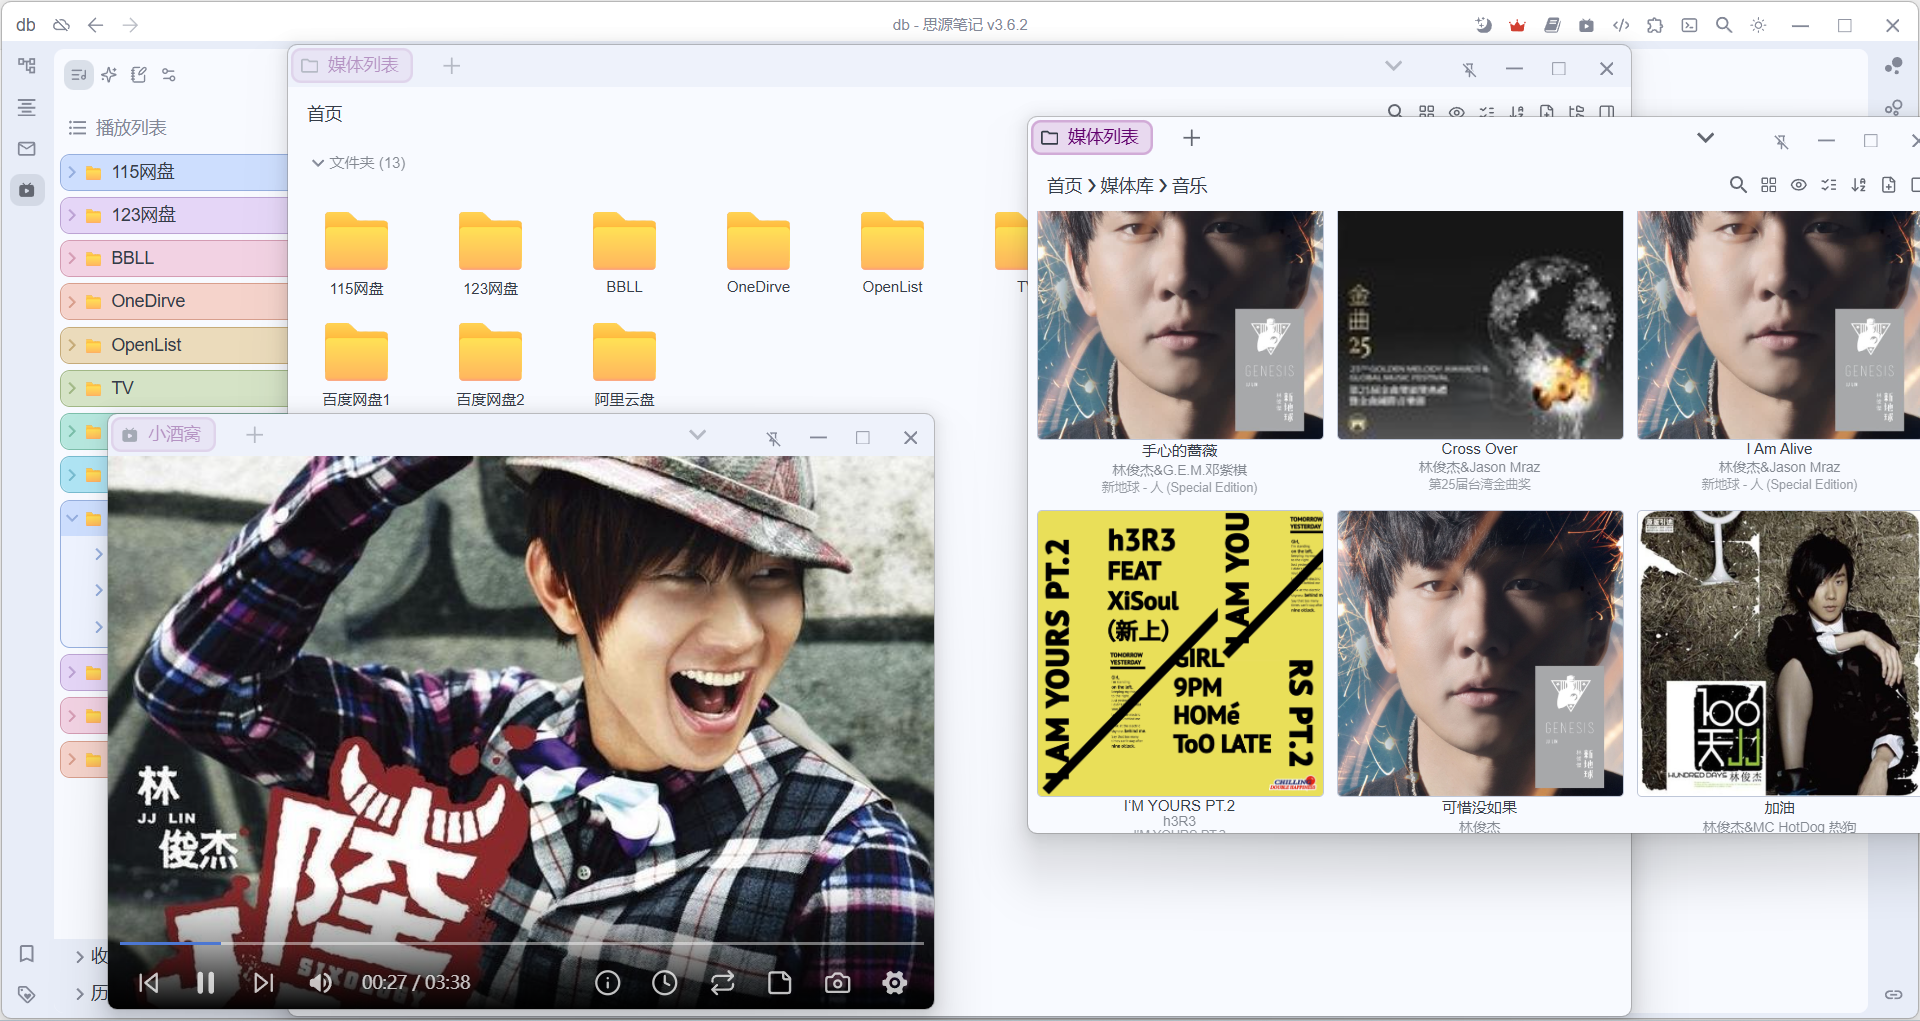Toggle the eye visibility icon in music window
The image size is (1920, 1021).
pyautogui.click(x=1798, y=185)
